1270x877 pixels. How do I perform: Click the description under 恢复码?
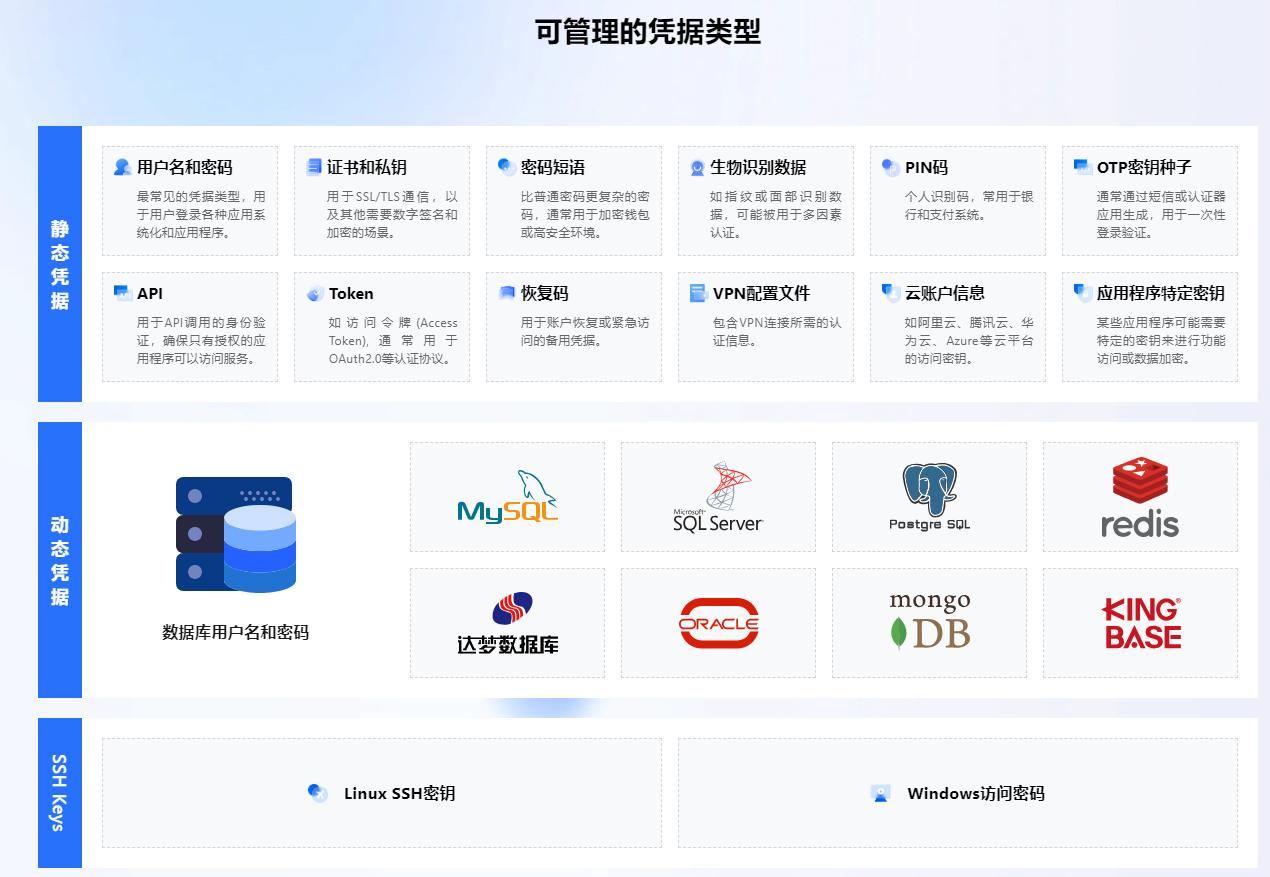(585, 331)
